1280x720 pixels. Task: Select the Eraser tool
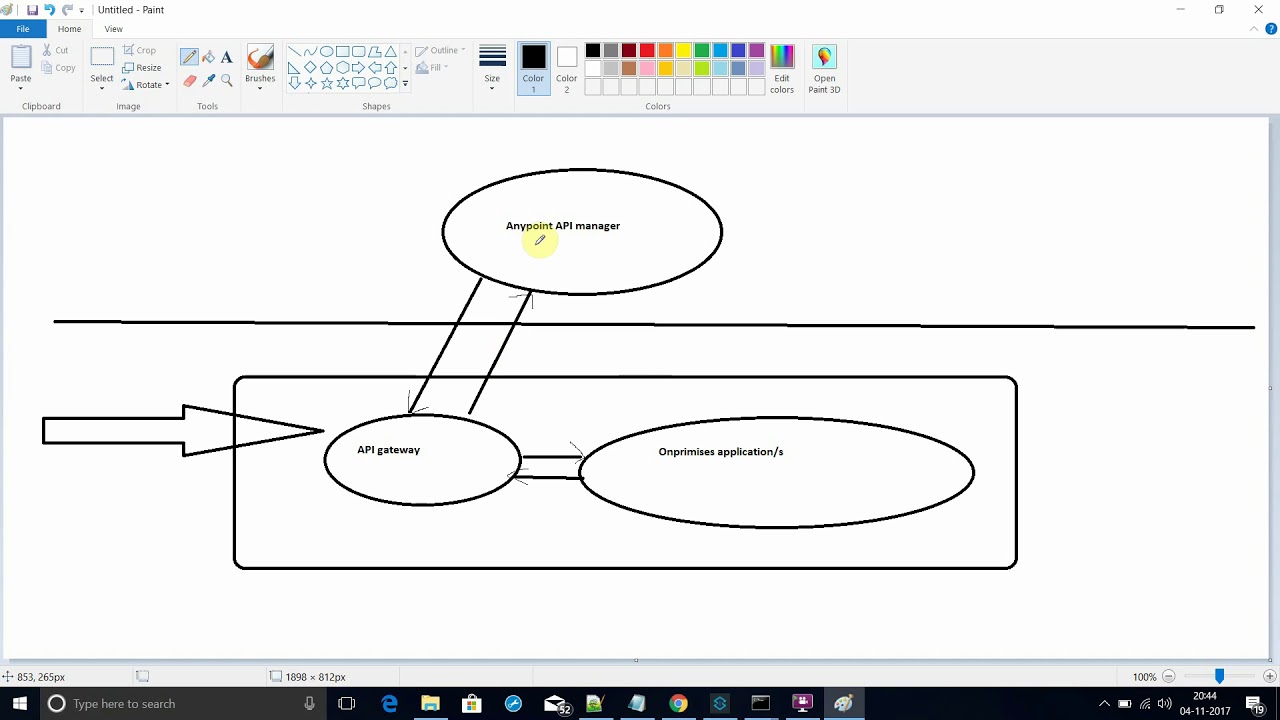189,80
